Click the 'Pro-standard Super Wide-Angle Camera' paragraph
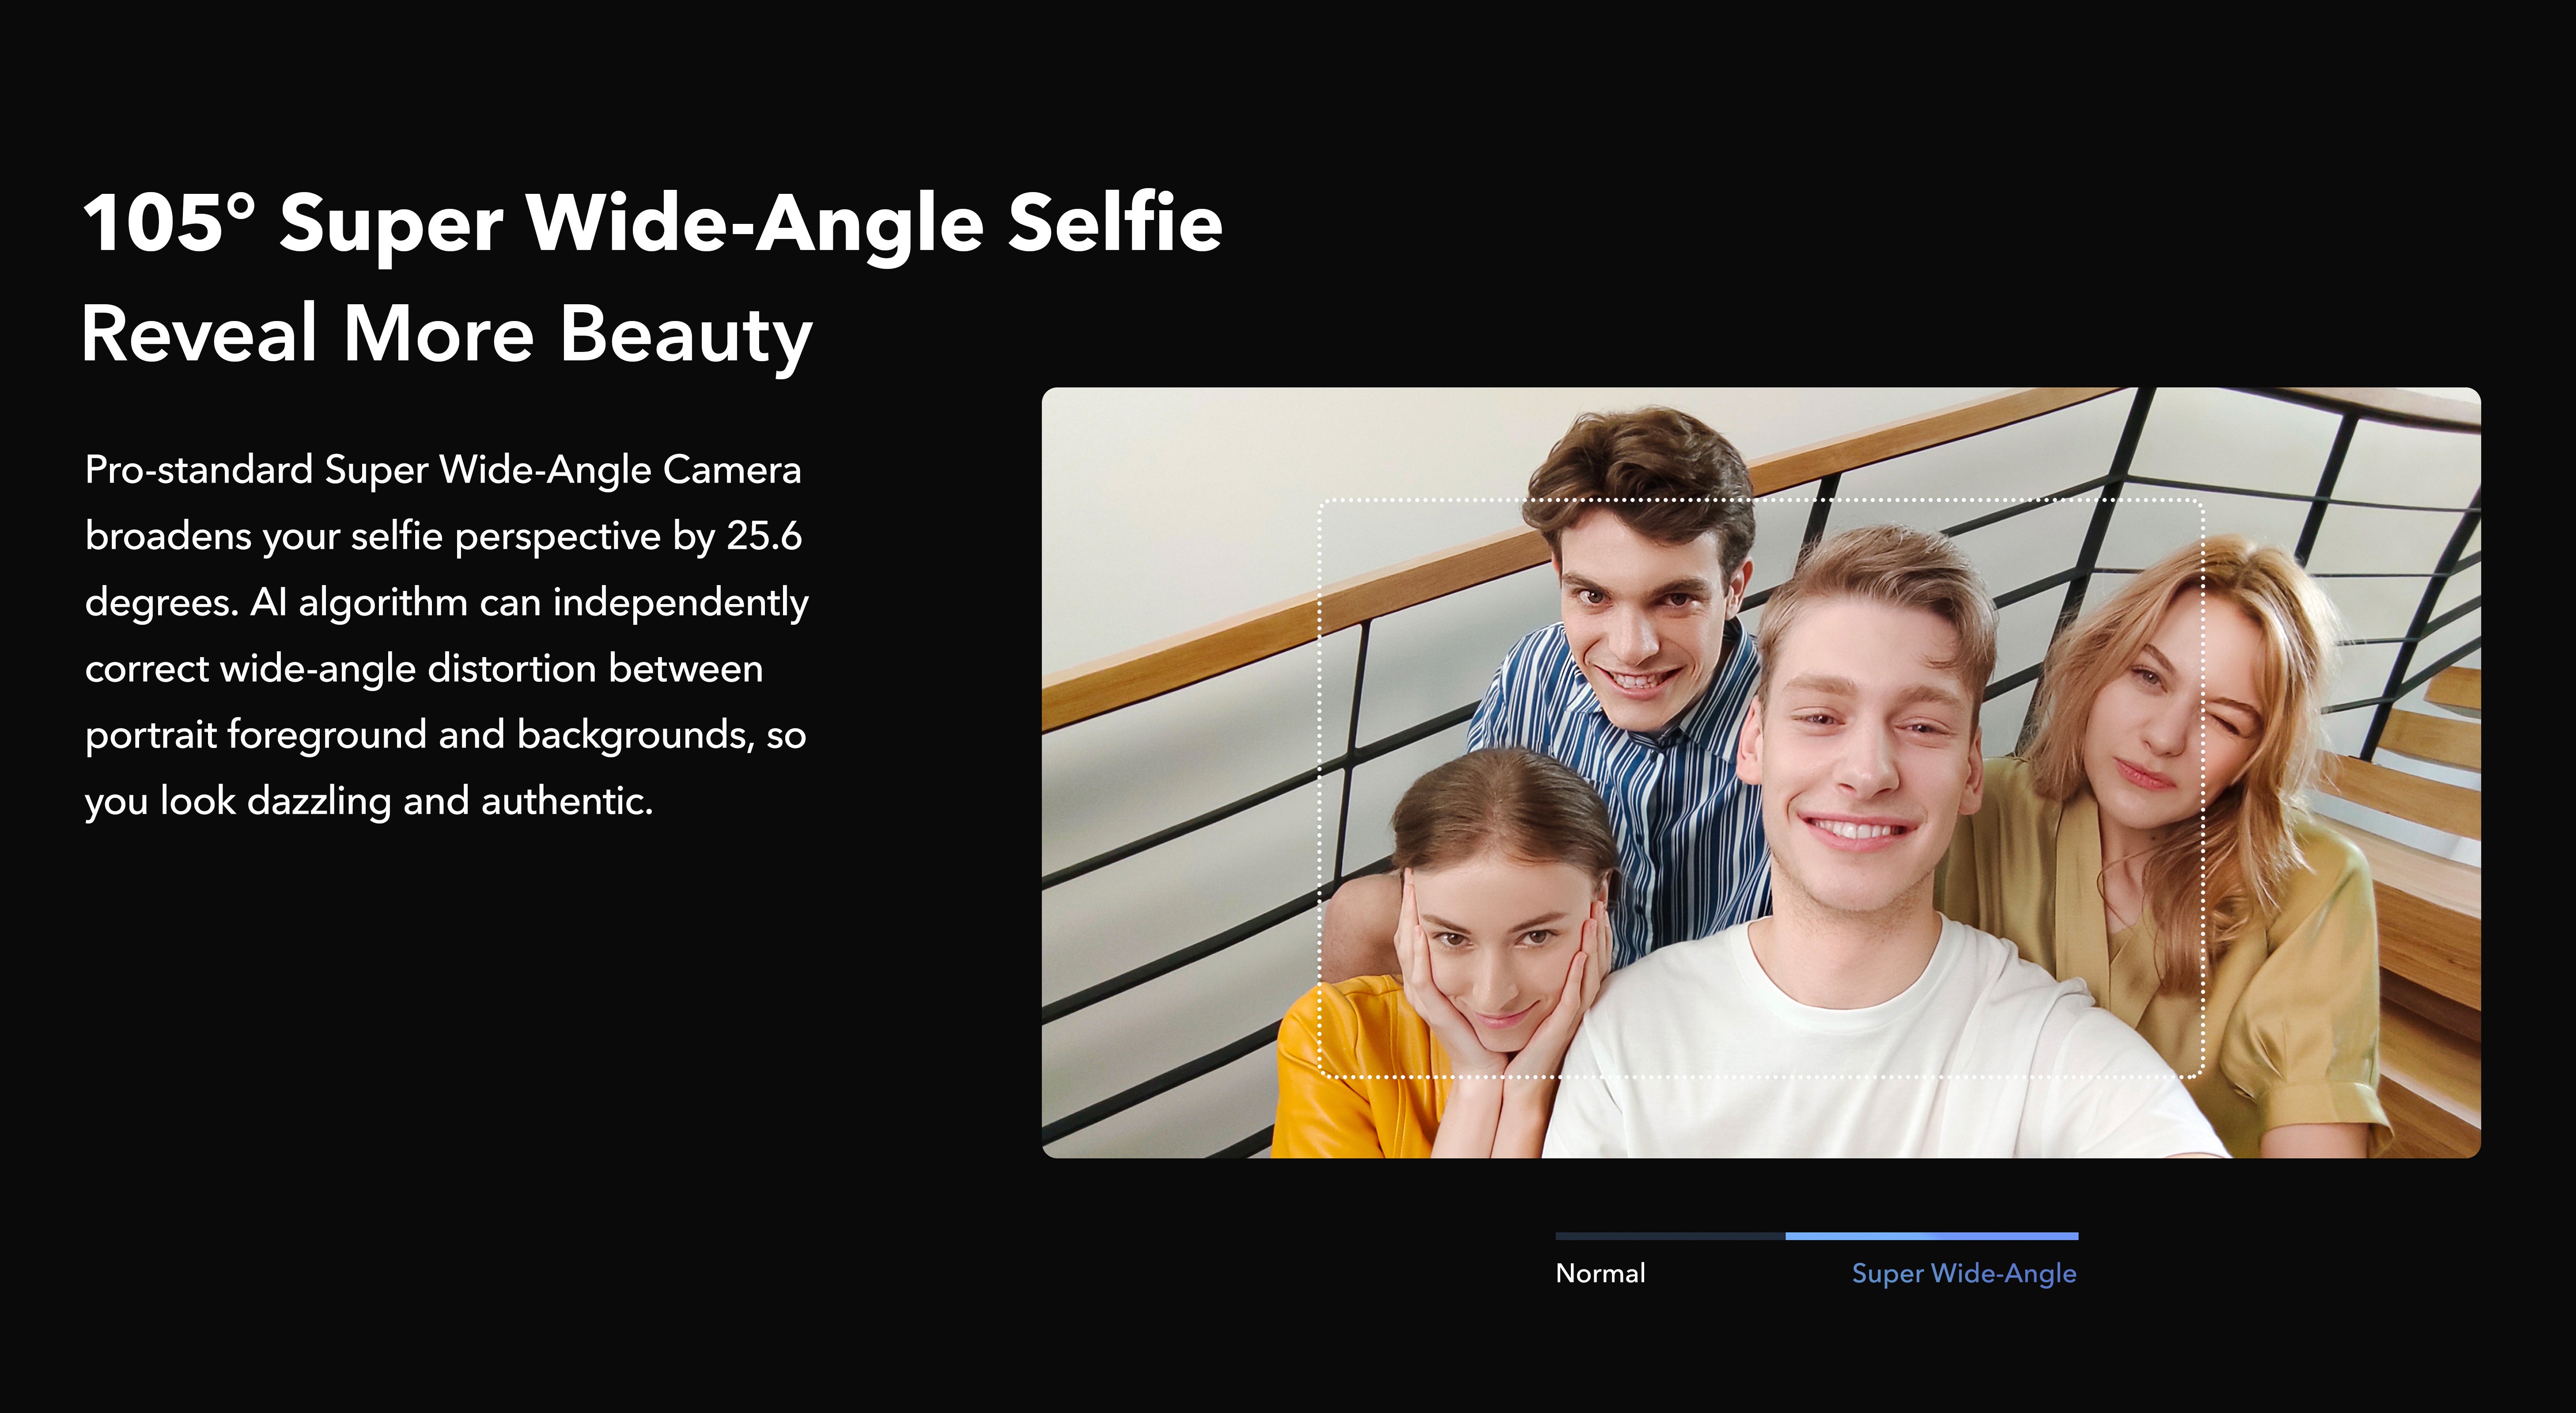This screenshot has width=2576, height=1413. (447, 635)
